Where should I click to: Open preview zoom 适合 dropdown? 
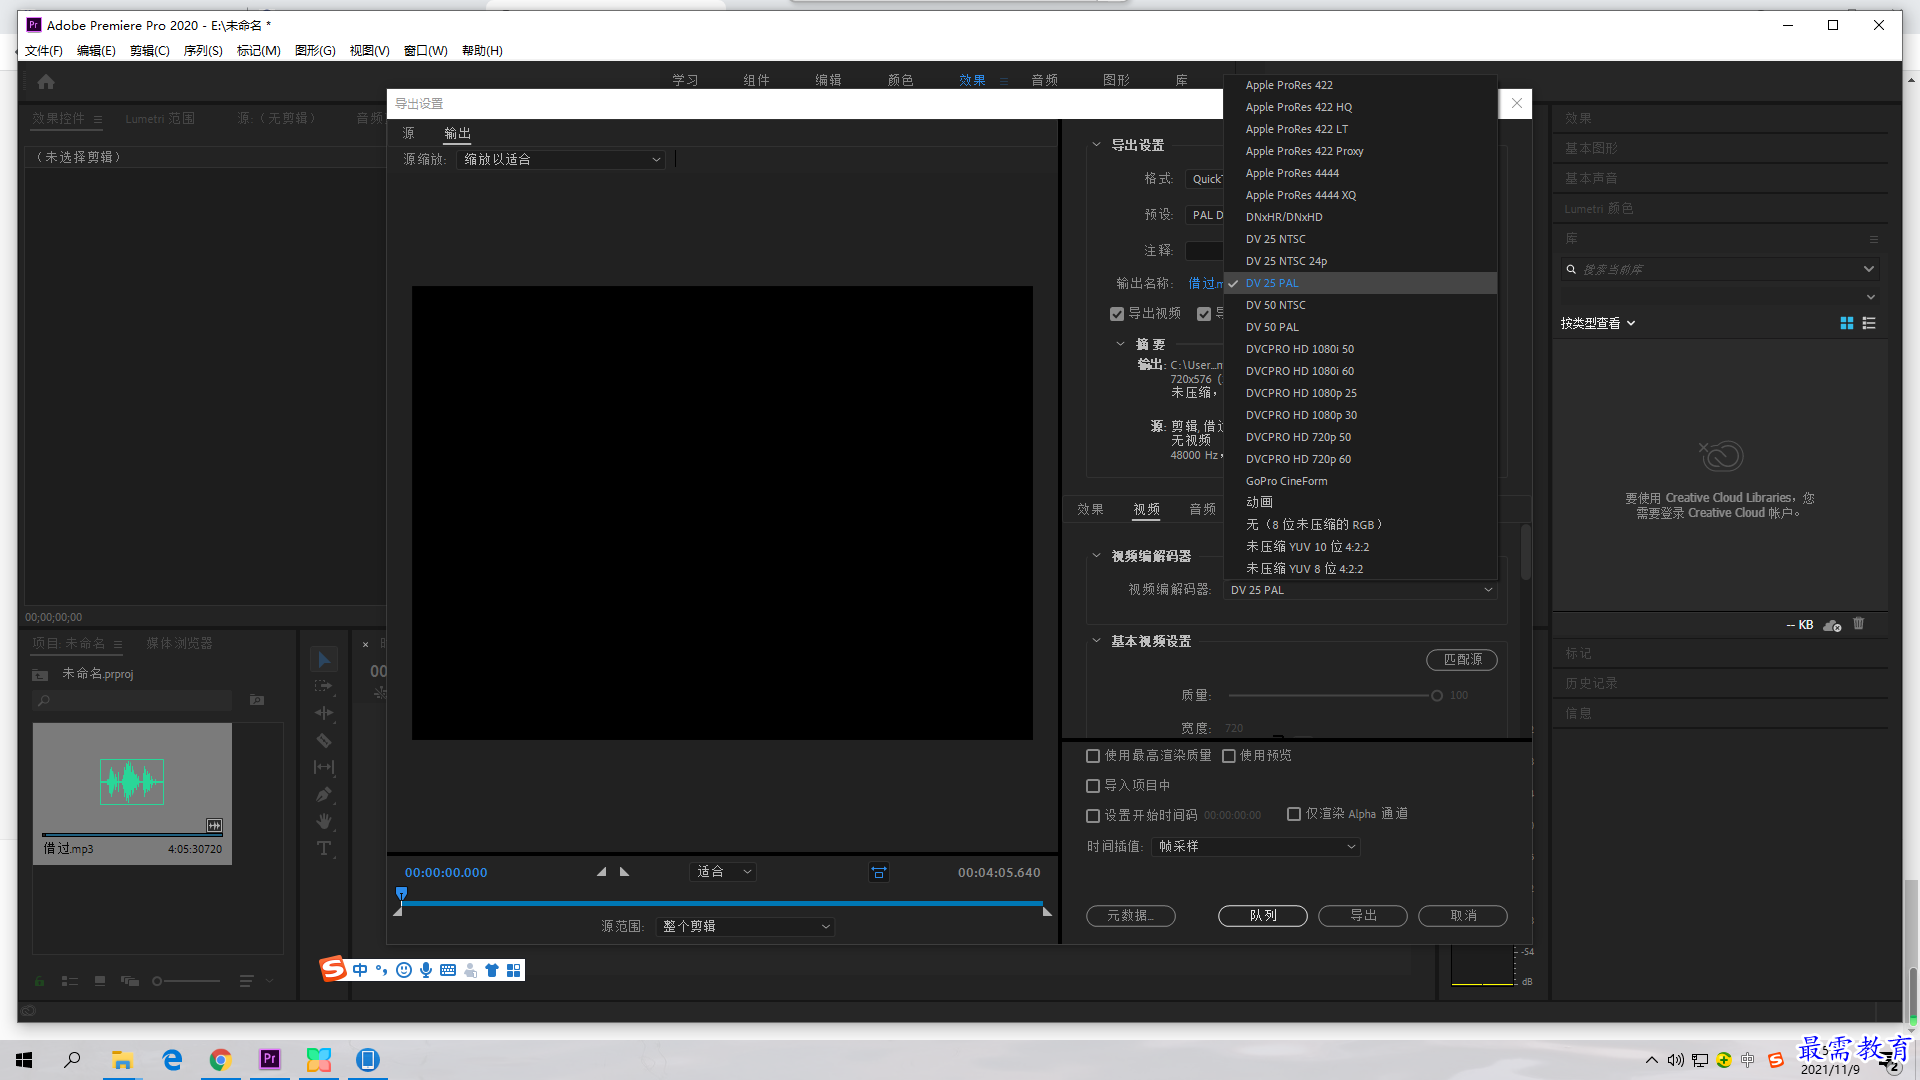pyautogui.click(x=723, y=872)
